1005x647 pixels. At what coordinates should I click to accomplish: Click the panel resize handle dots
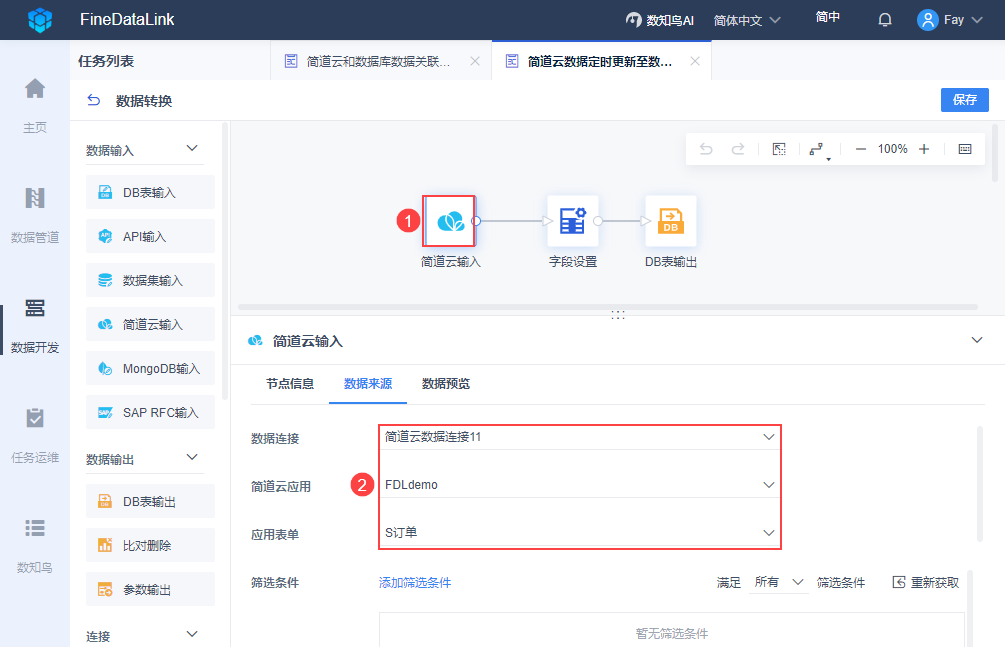pos(618,315)
